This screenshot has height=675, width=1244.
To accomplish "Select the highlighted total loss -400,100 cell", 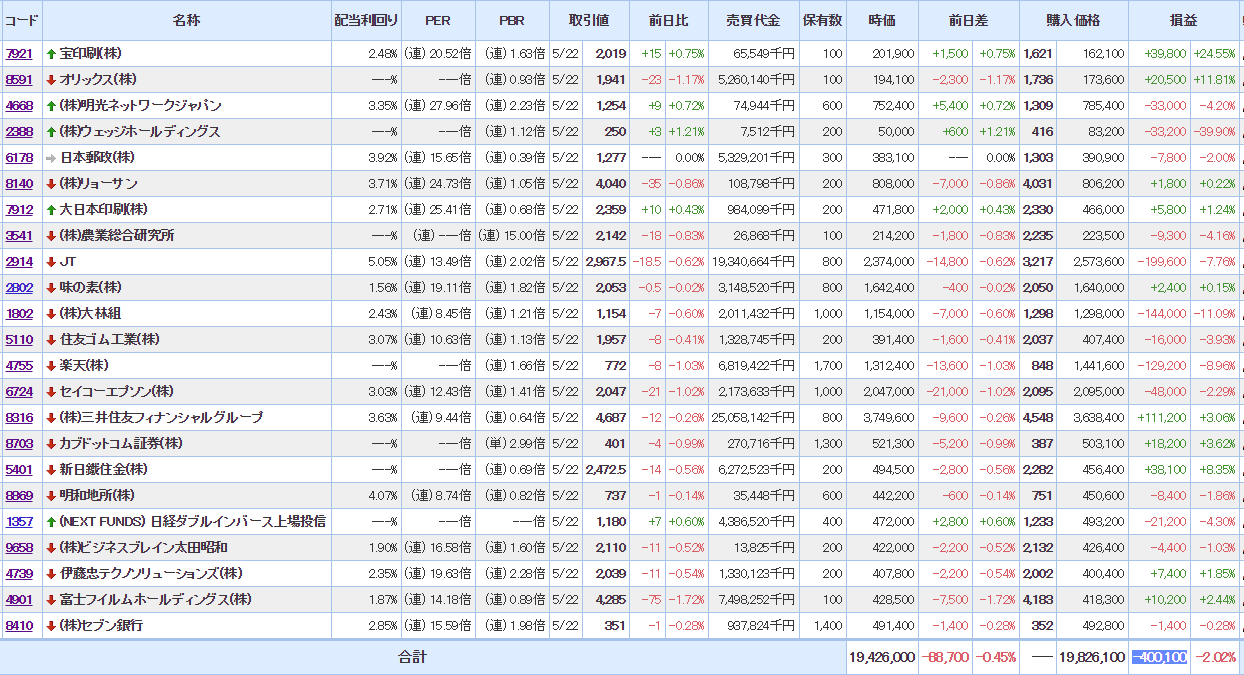I will (x=1159, y=657).
